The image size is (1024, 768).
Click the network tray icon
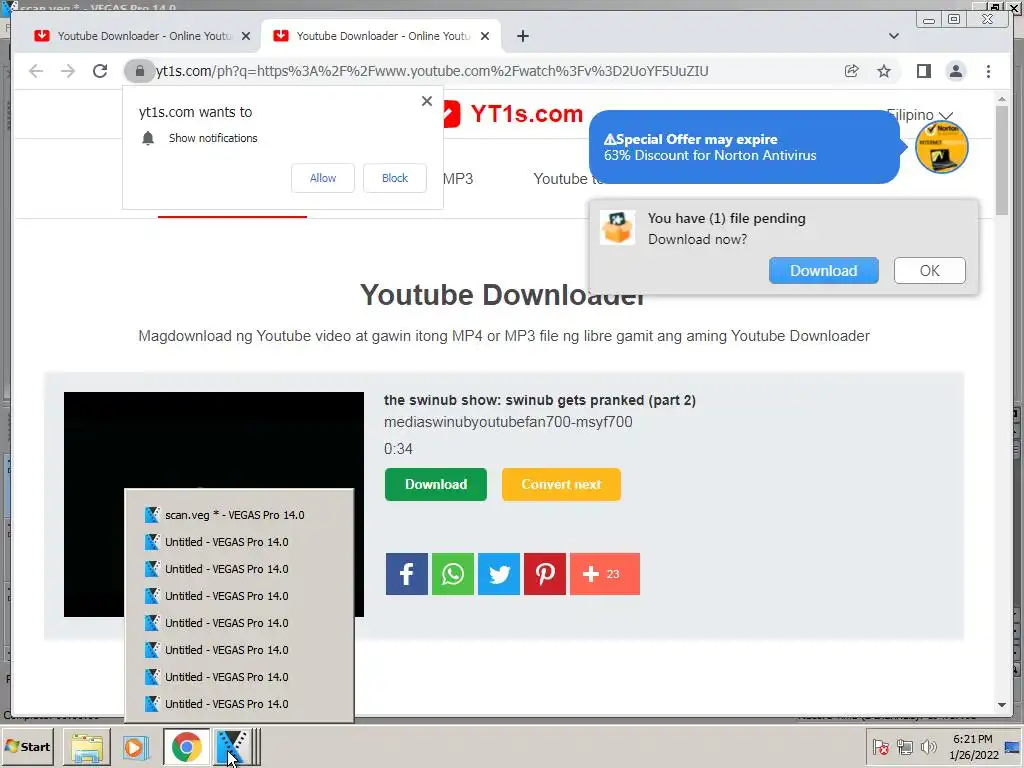click(x=904, y=746)
